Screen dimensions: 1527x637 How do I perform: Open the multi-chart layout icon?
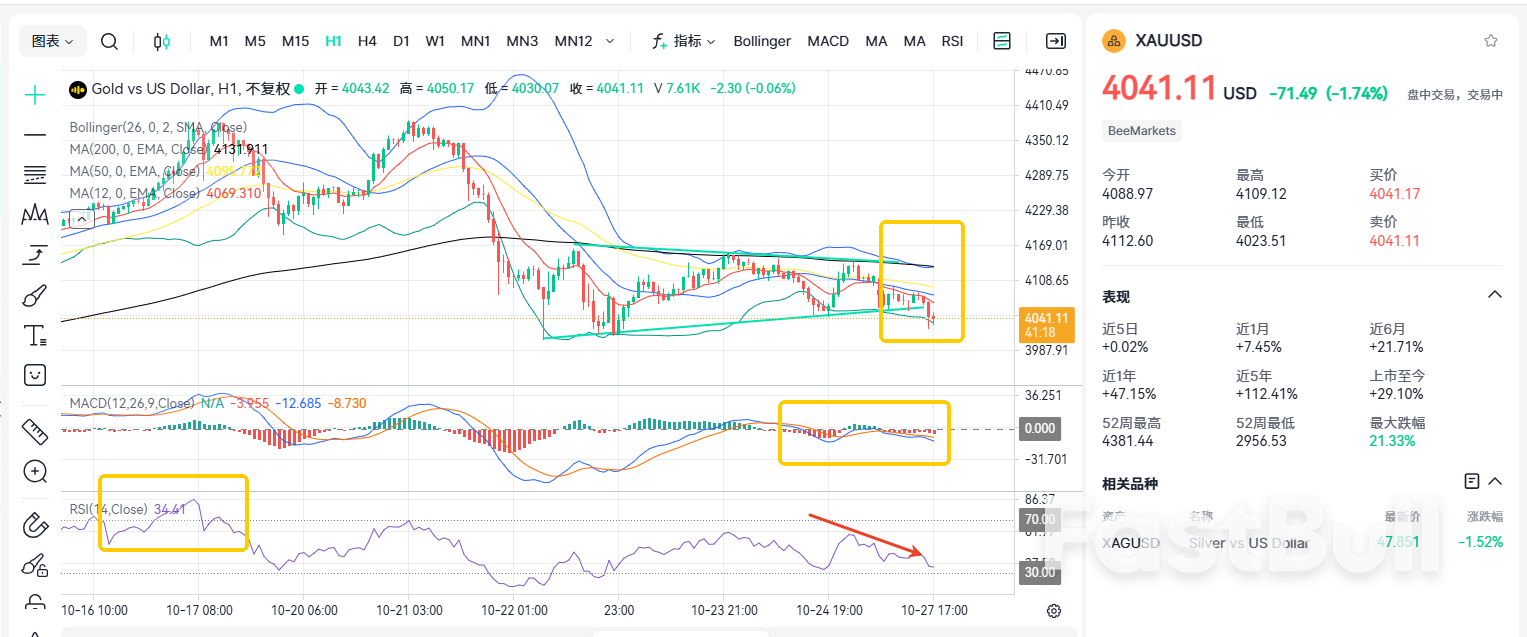[x=1001, y=41]
